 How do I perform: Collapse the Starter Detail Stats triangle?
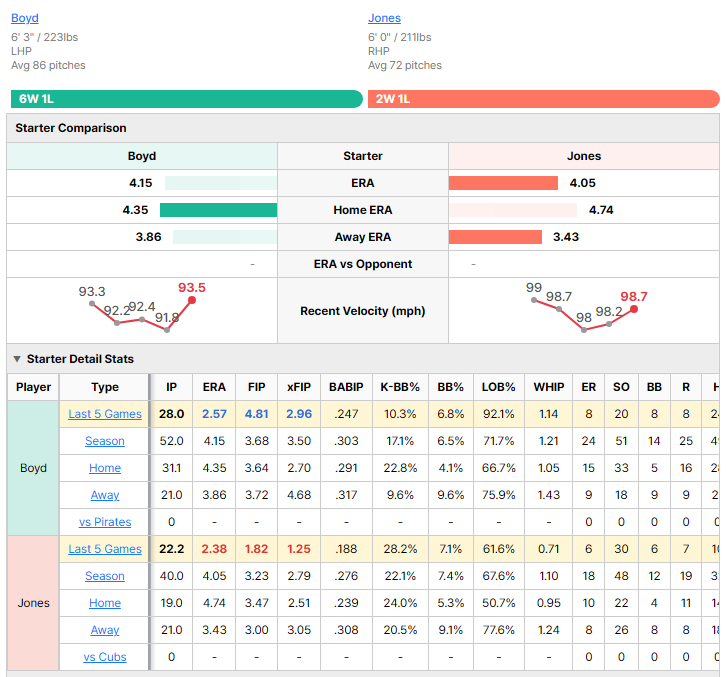click(17, 359)
